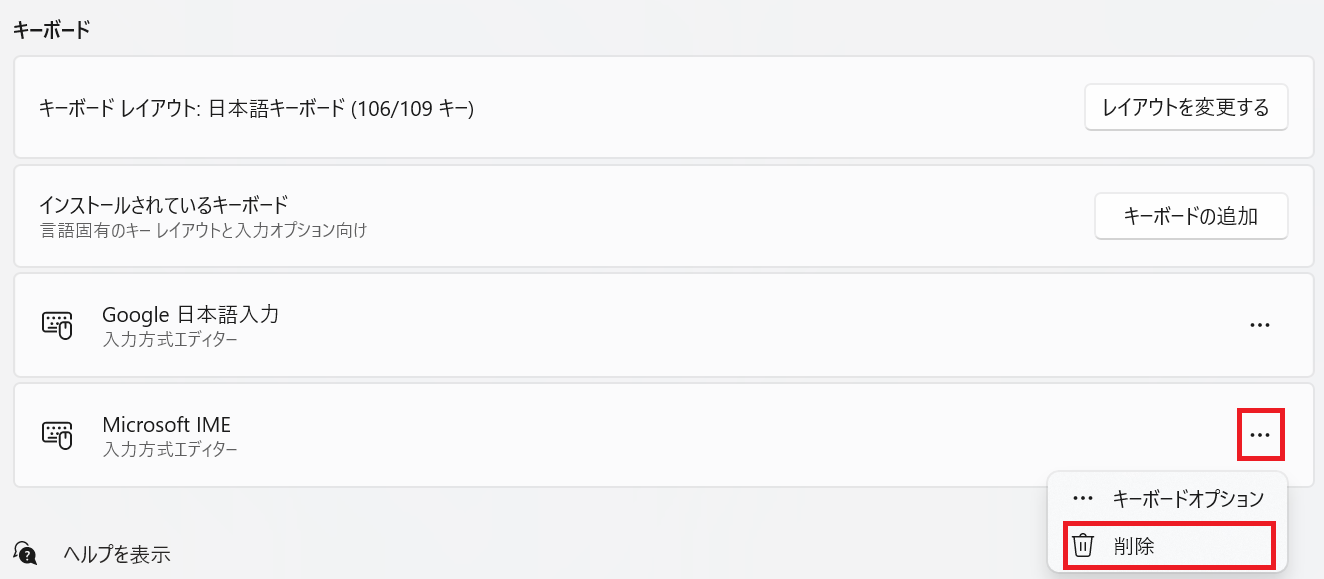Click the trash can icon in the menu

point(1082,546)
